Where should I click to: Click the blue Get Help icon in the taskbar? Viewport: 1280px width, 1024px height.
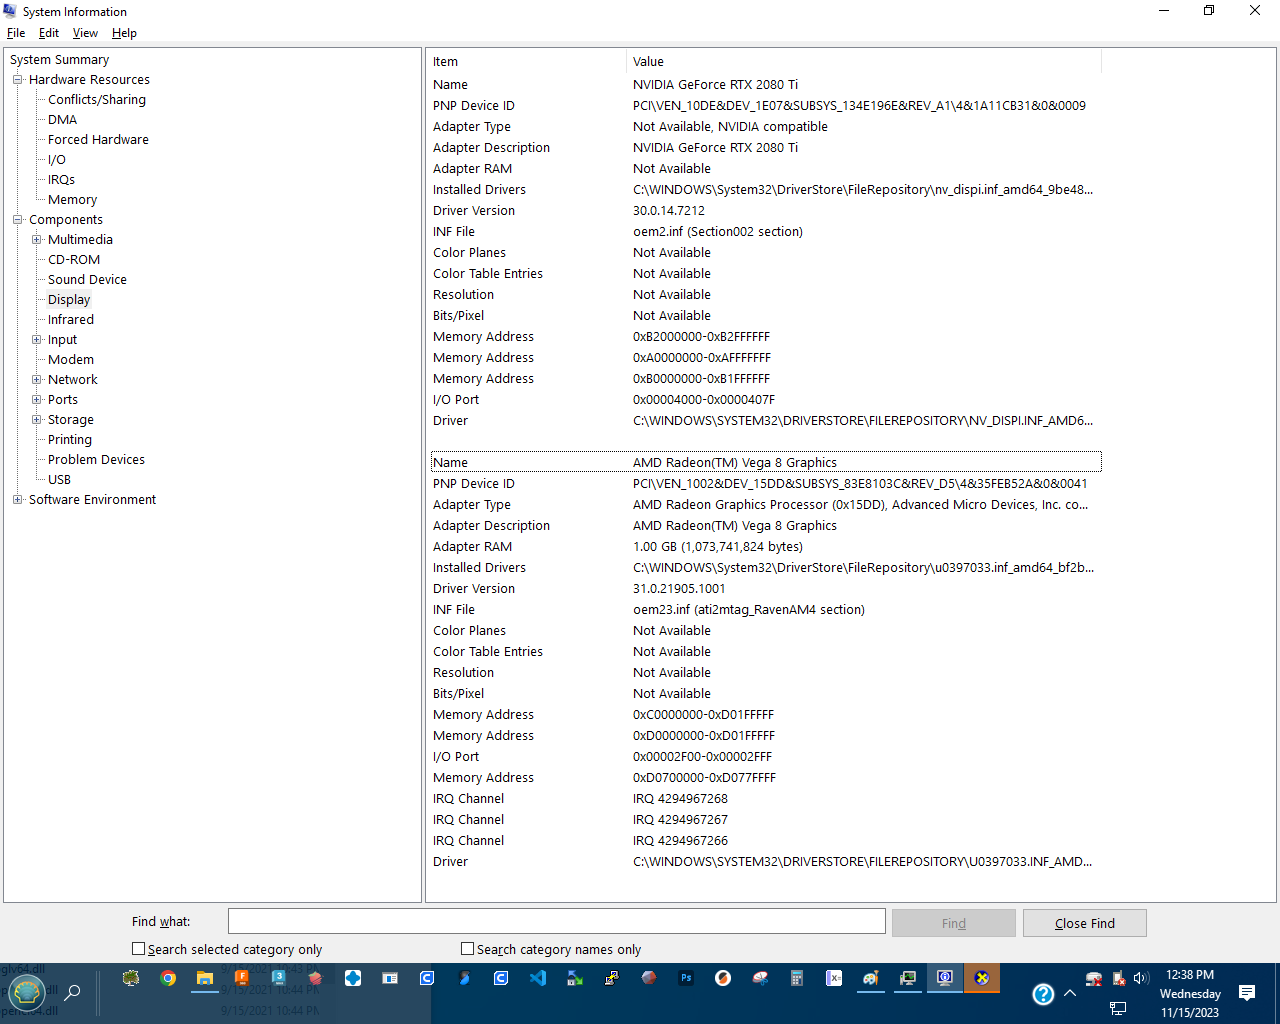click(x=1043, y=994)
